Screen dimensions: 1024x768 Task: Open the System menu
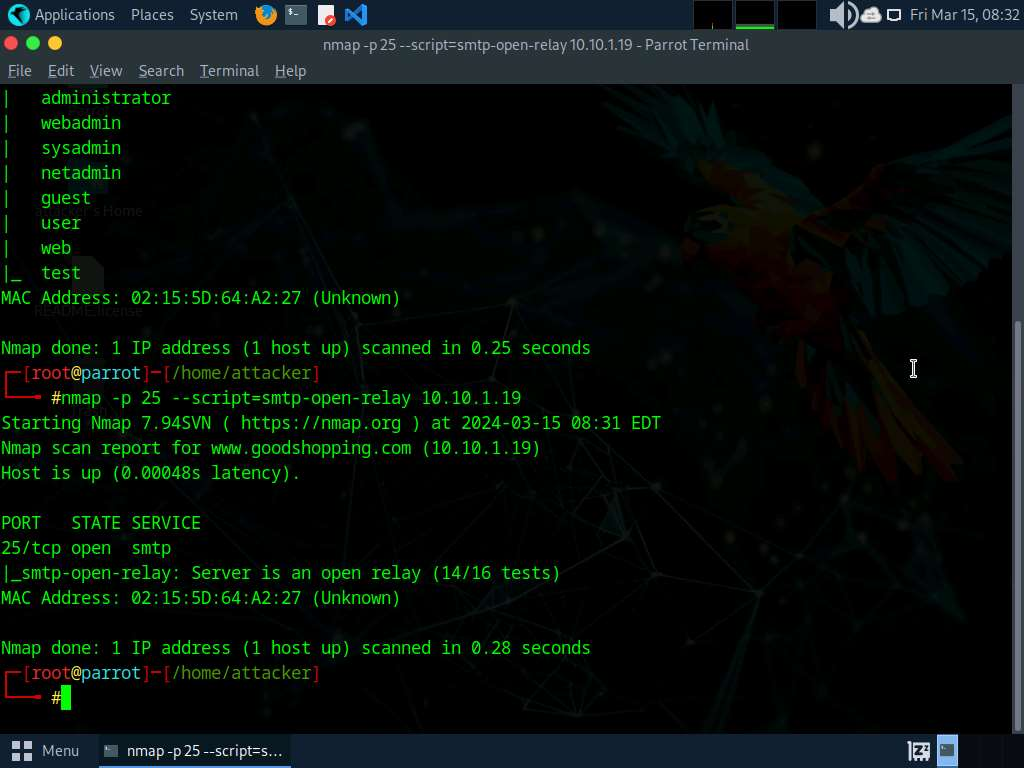pos(213,15)
